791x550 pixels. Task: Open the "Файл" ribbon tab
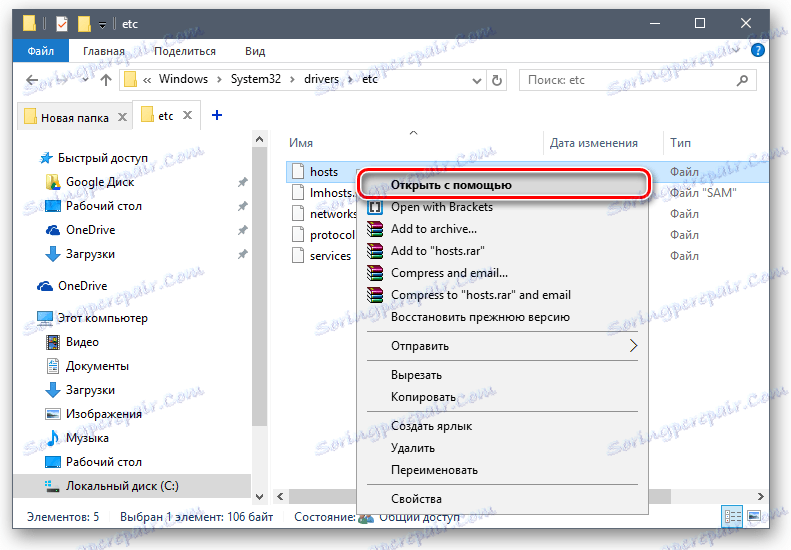[40, 51]
